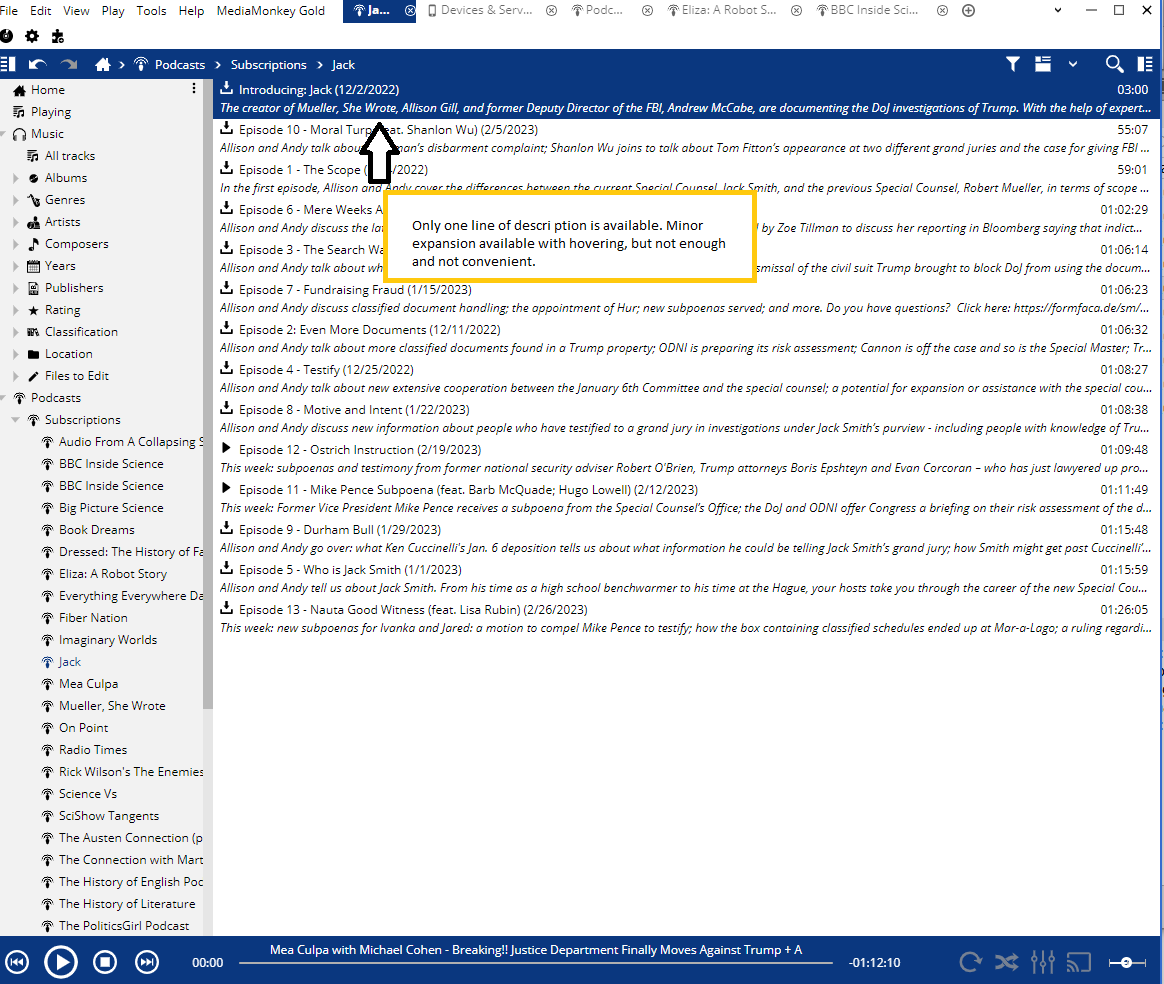Image resolution: width=1164 pixels, height=984 pixels.
Task: Expand the Years tree node
Action: click(16, 266)
